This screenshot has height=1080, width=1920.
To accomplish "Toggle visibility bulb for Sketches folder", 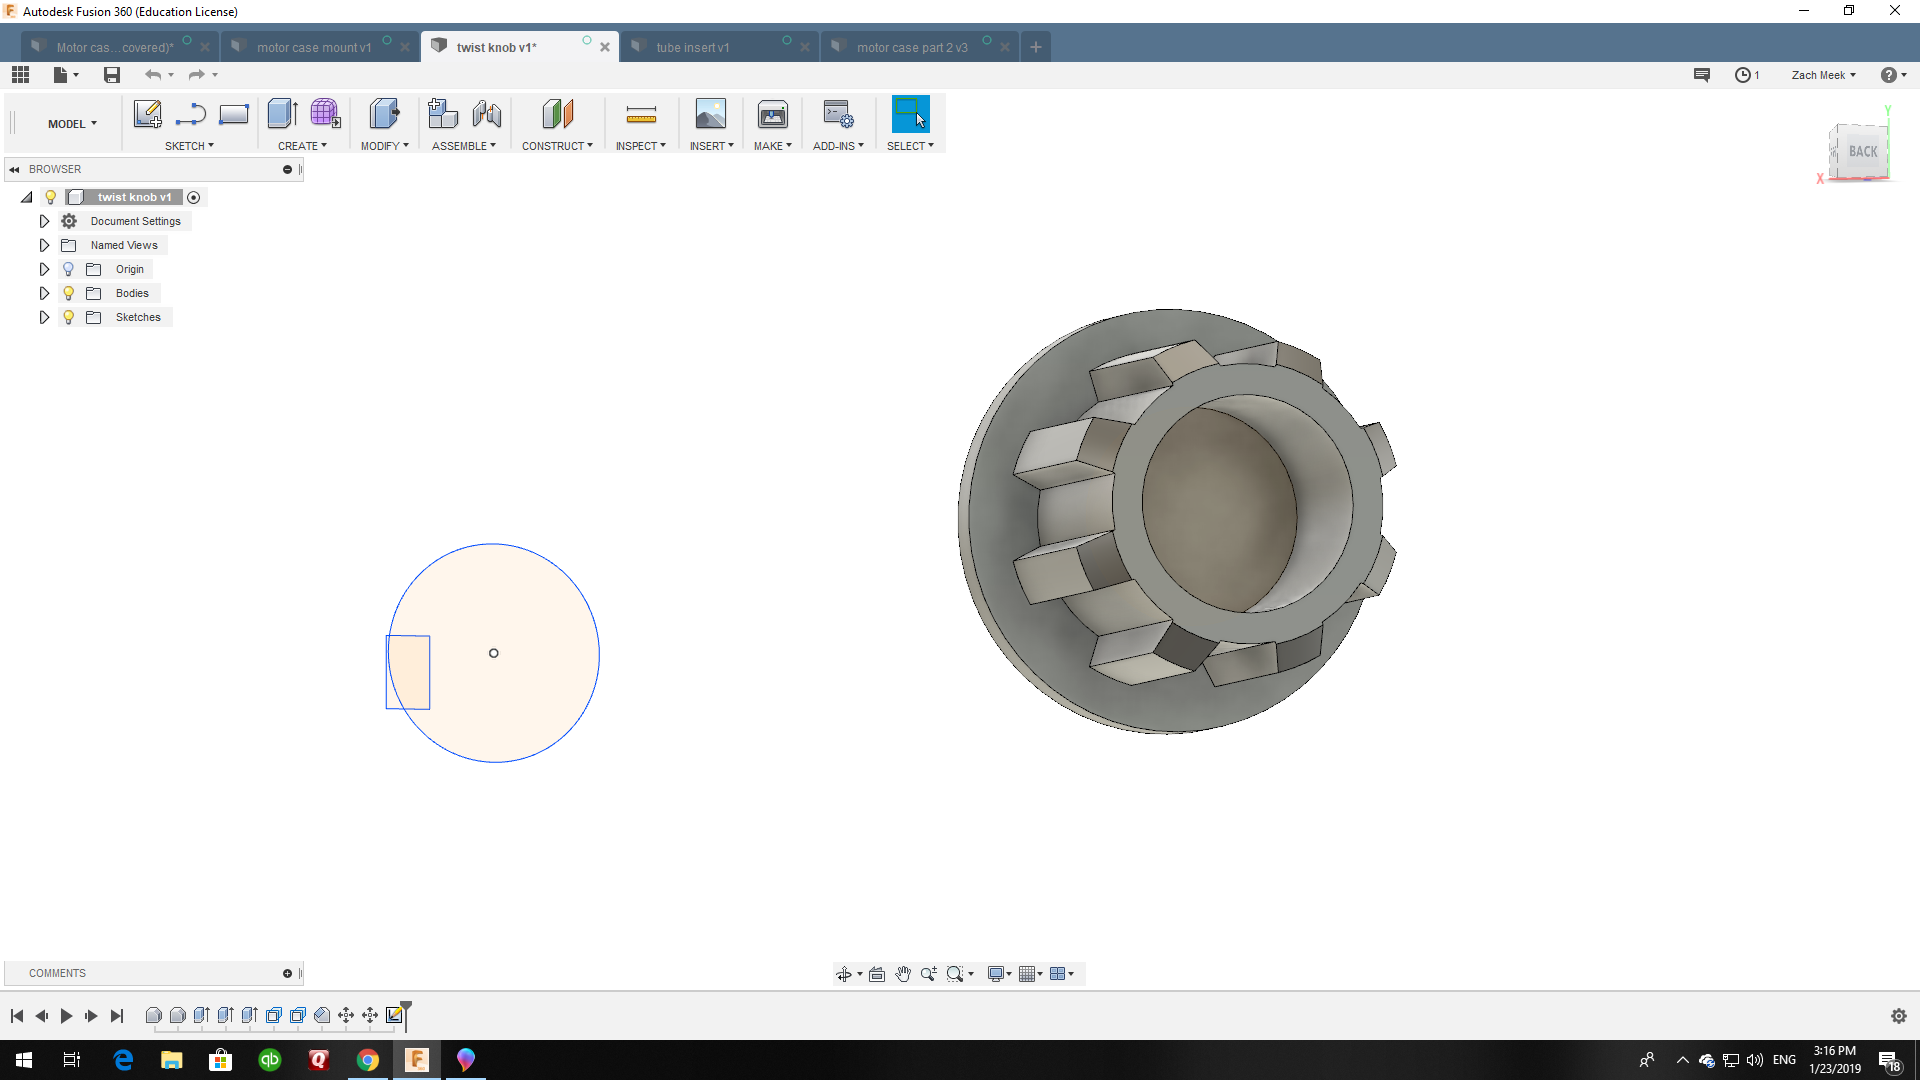I will 68,317.
